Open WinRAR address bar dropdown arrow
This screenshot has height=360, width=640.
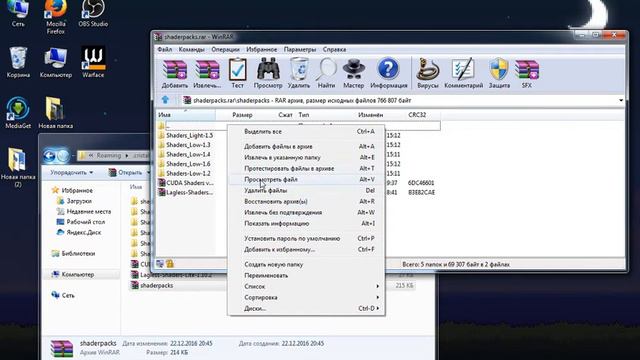(x=621, y=100)
